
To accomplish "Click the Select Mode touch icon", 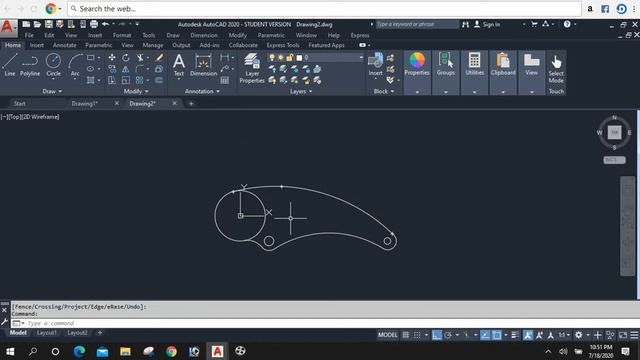I will pos(556,68).
